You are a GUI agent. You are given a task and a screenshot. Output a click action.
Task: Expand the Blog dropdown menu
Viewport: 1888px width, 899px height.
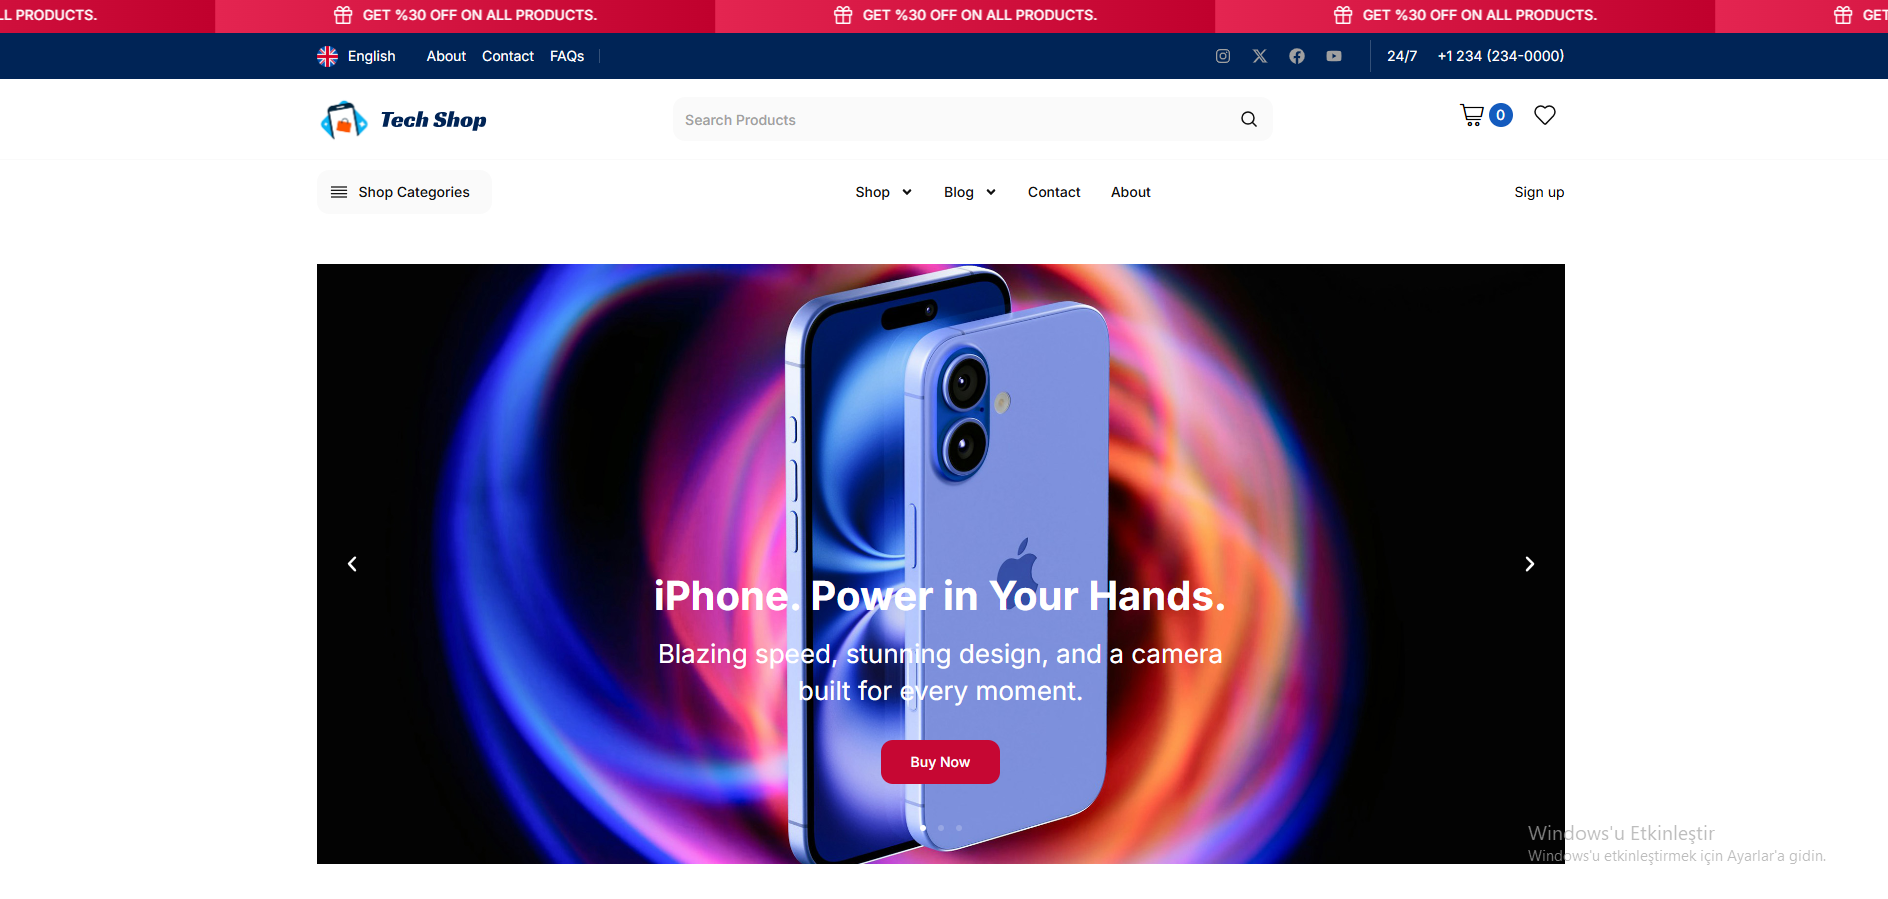pyautogui.click(x=969, y=192)
